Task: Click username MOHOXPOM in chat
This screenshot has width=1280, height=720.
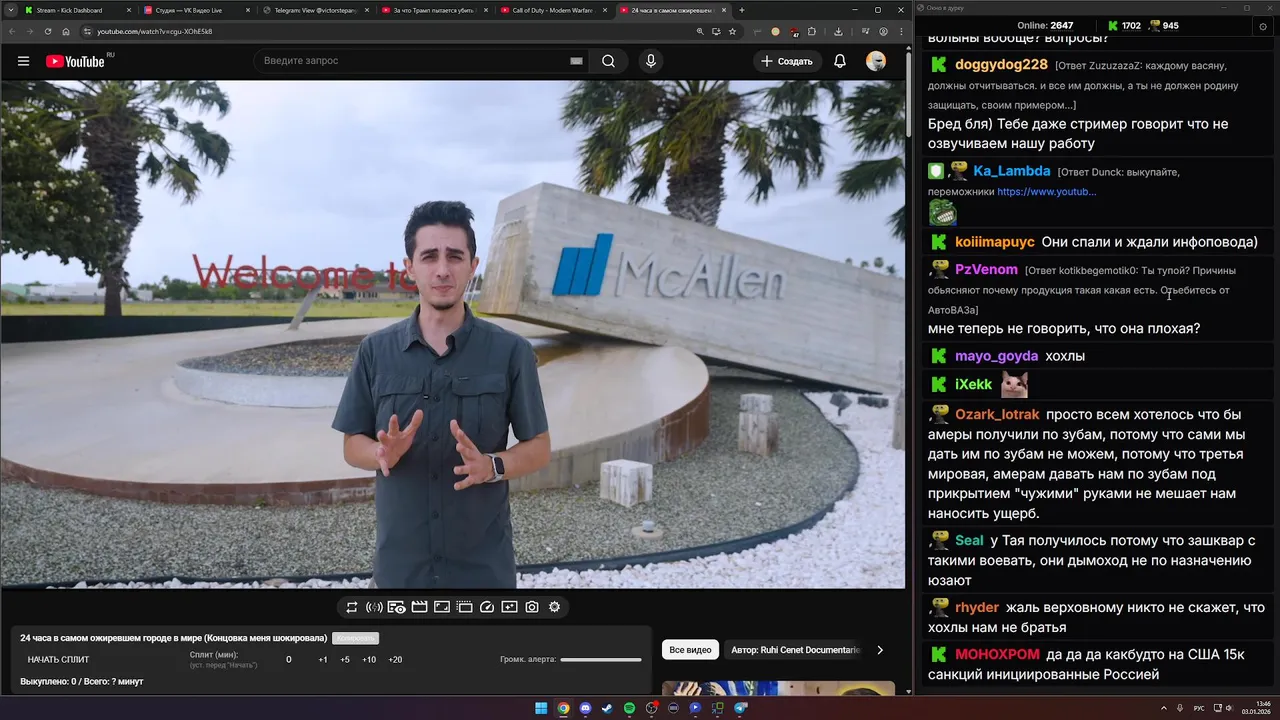Action: [x=997, y=654]
